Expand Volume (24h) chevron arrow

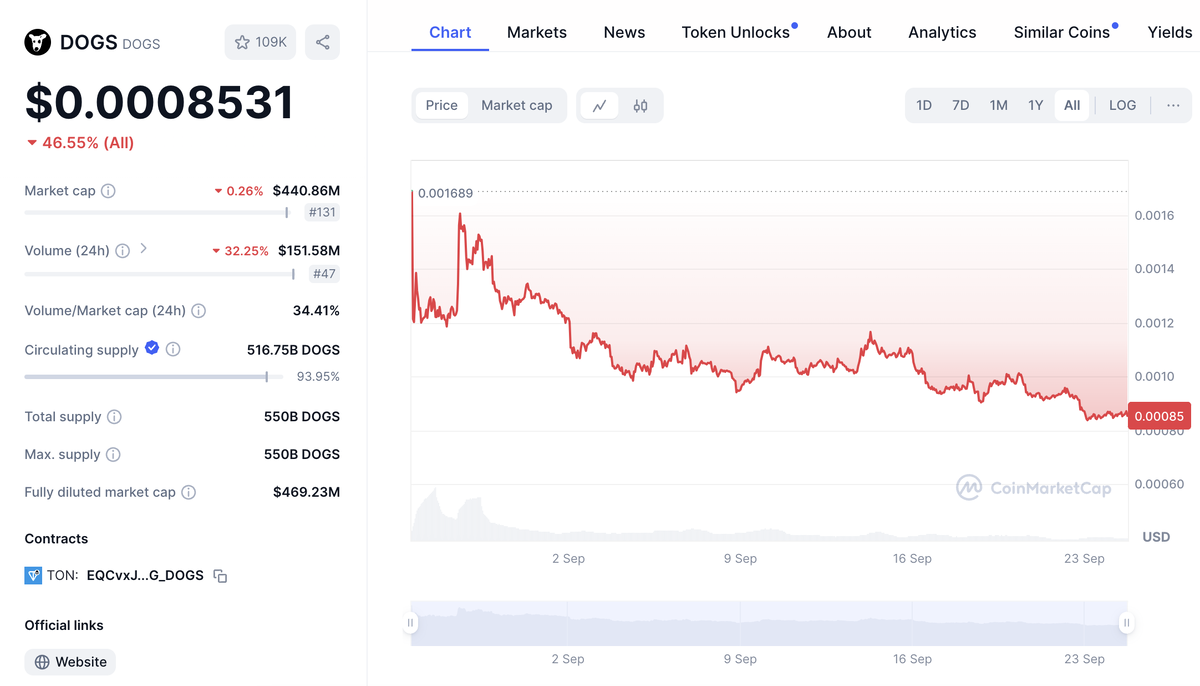[x=144, y=249]
